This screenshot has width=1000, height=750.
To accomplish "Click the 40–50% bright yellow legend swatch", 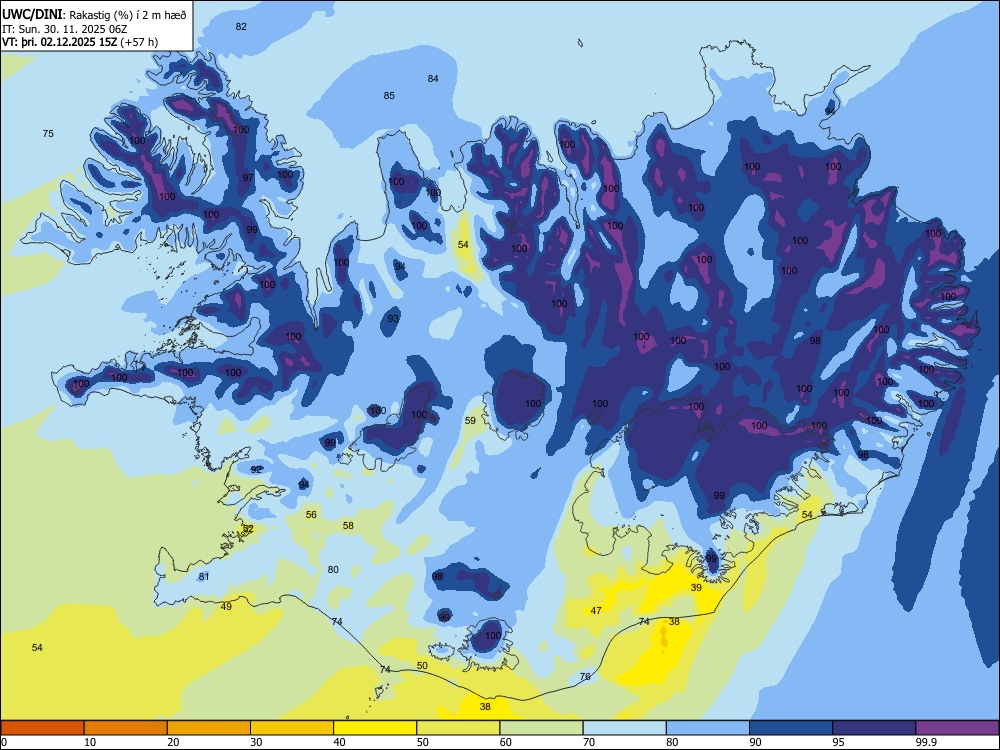I will (x=375, y=728).
